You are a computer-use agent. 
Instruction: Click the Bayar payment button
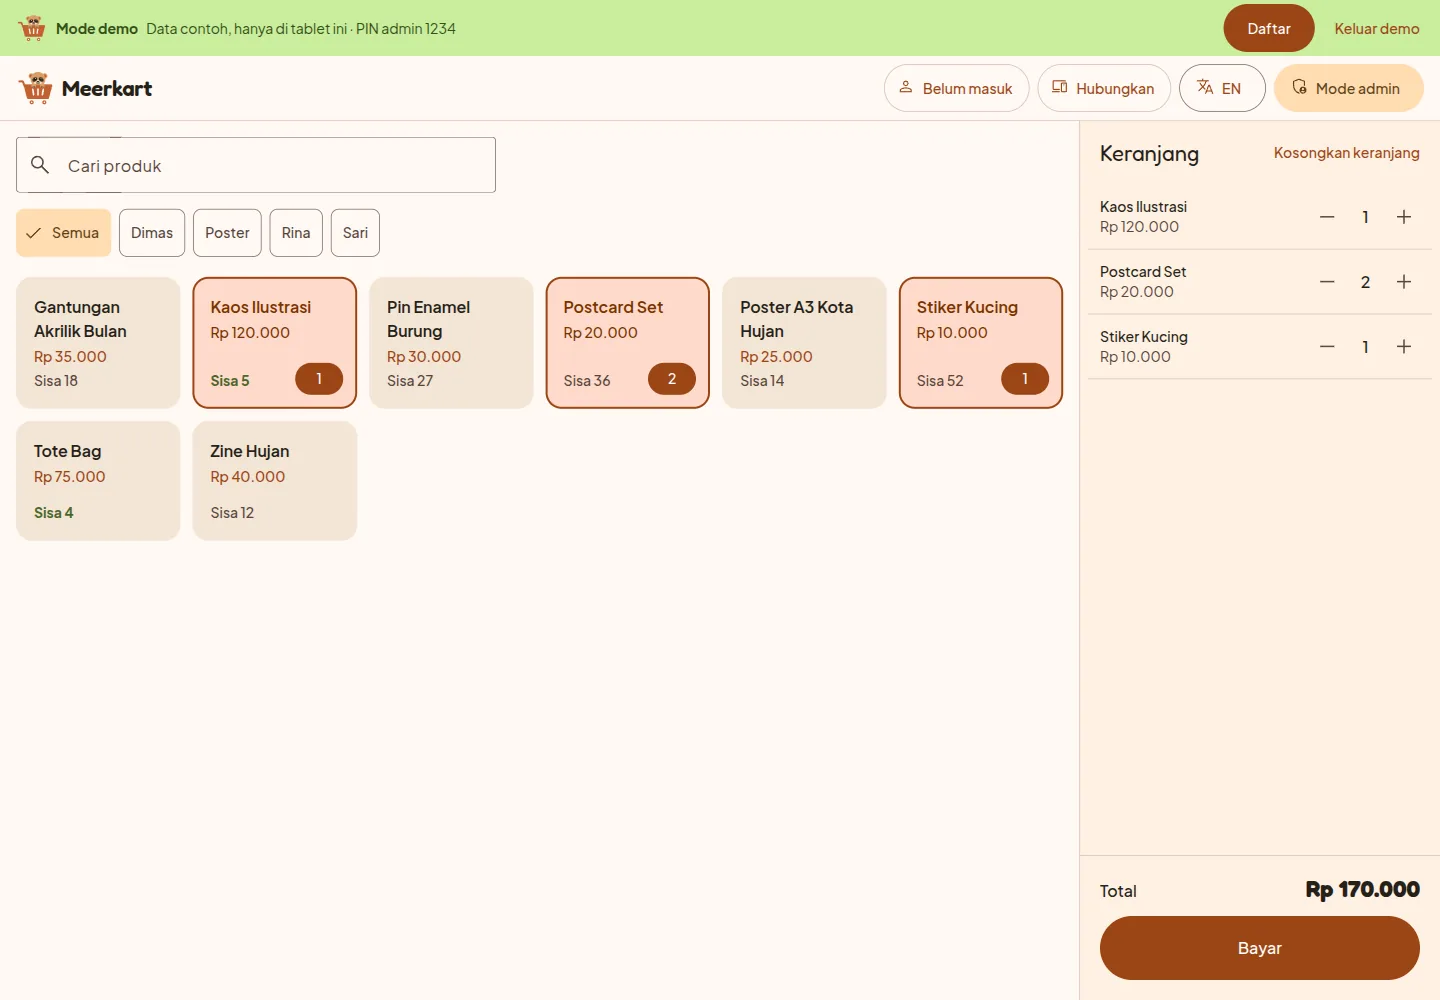[x=1260, y=948]
